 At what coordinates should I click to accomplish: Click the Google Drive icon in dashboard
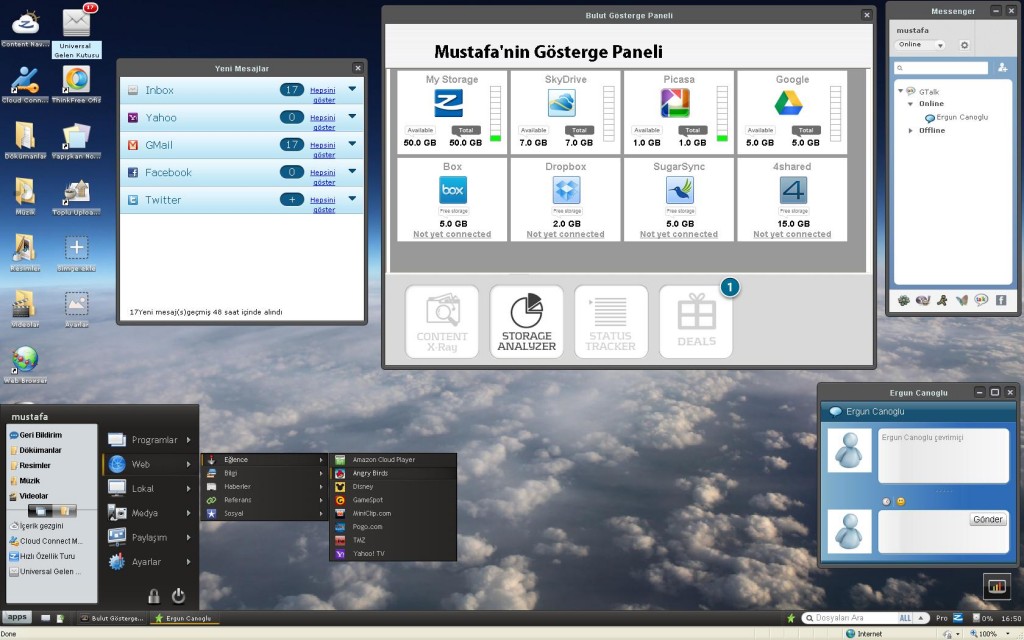click(788, 103)
